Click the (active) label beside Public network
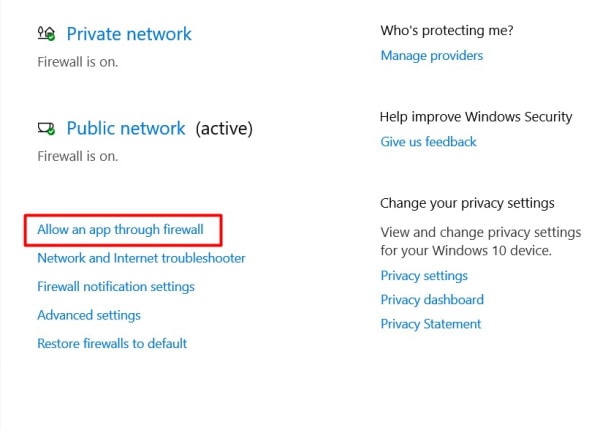The height and width of the screenshot is (430, 600). [x=224, y=129]
